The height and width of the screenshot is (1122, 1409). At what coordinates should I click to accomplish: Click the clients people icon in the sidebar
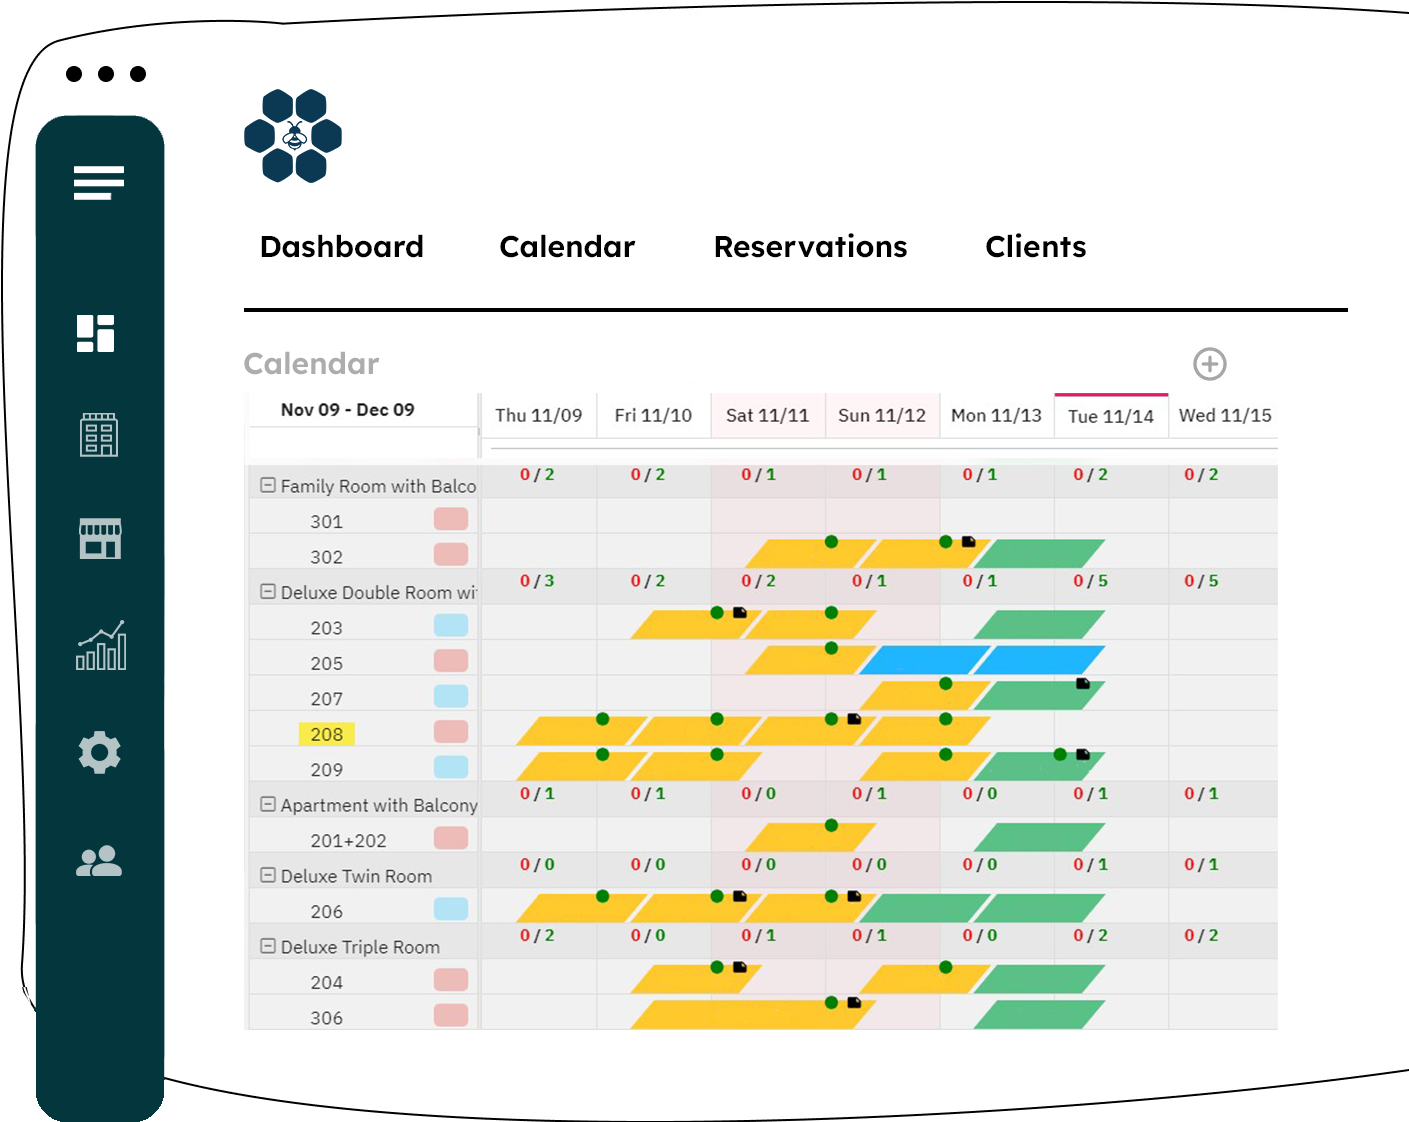99,858
